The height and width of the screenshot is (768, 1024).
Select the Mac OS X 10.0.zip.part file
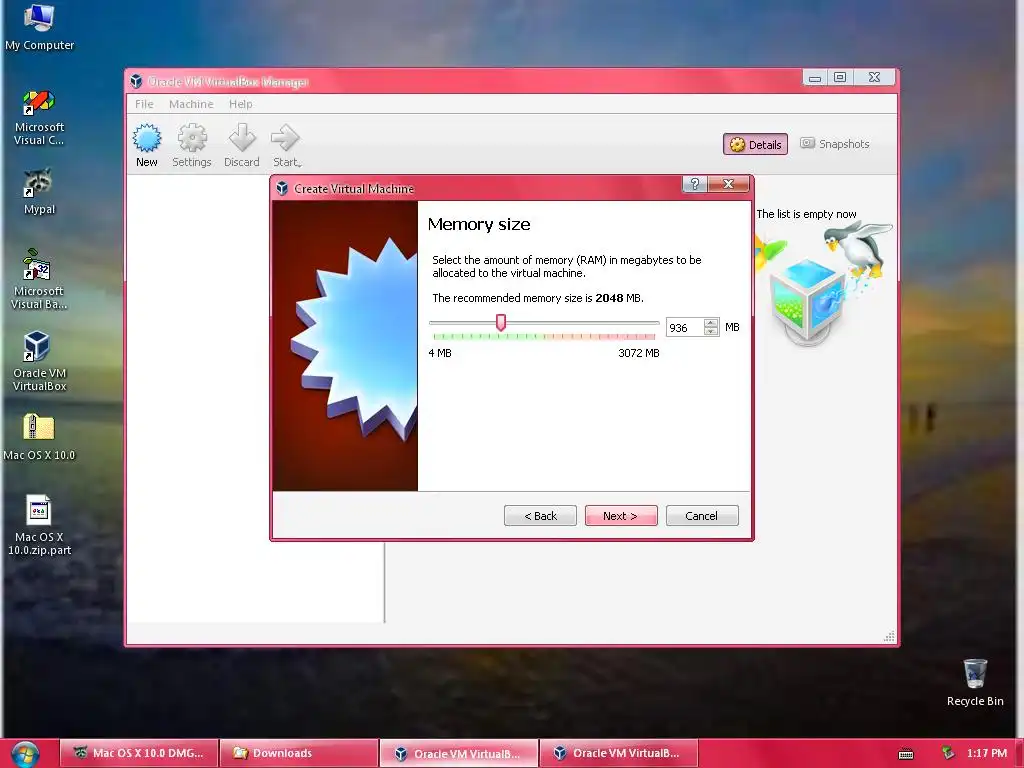click(39, 526)
